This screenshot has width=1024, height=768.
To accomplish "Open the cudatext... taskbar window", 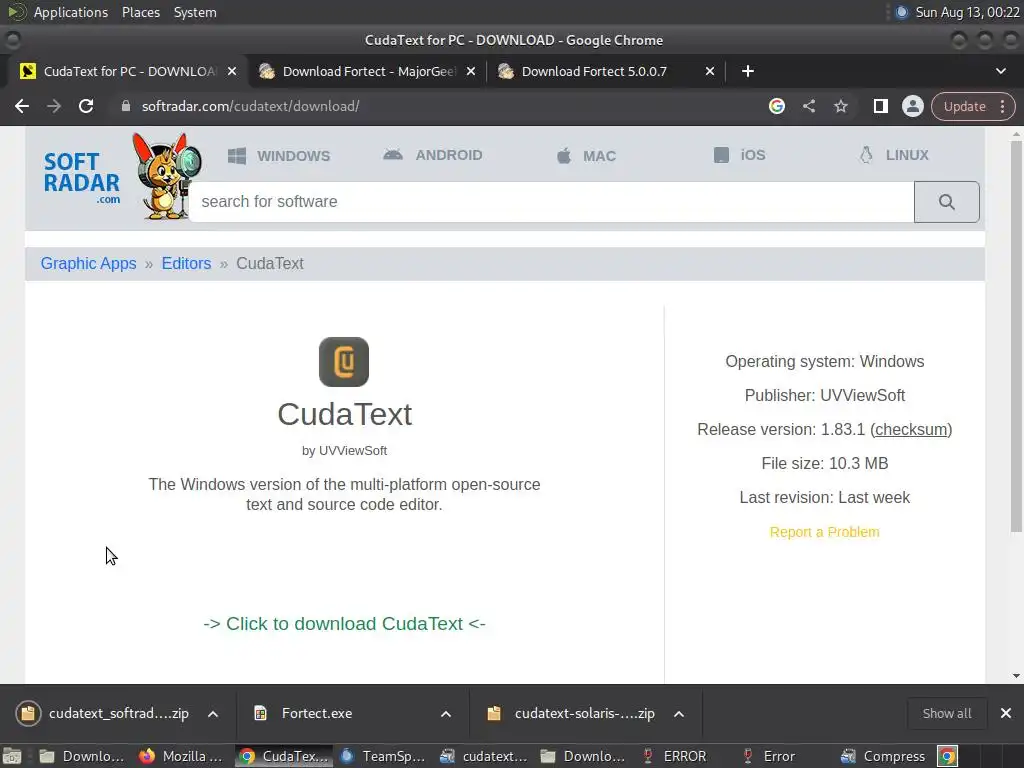I will [483, 756].
